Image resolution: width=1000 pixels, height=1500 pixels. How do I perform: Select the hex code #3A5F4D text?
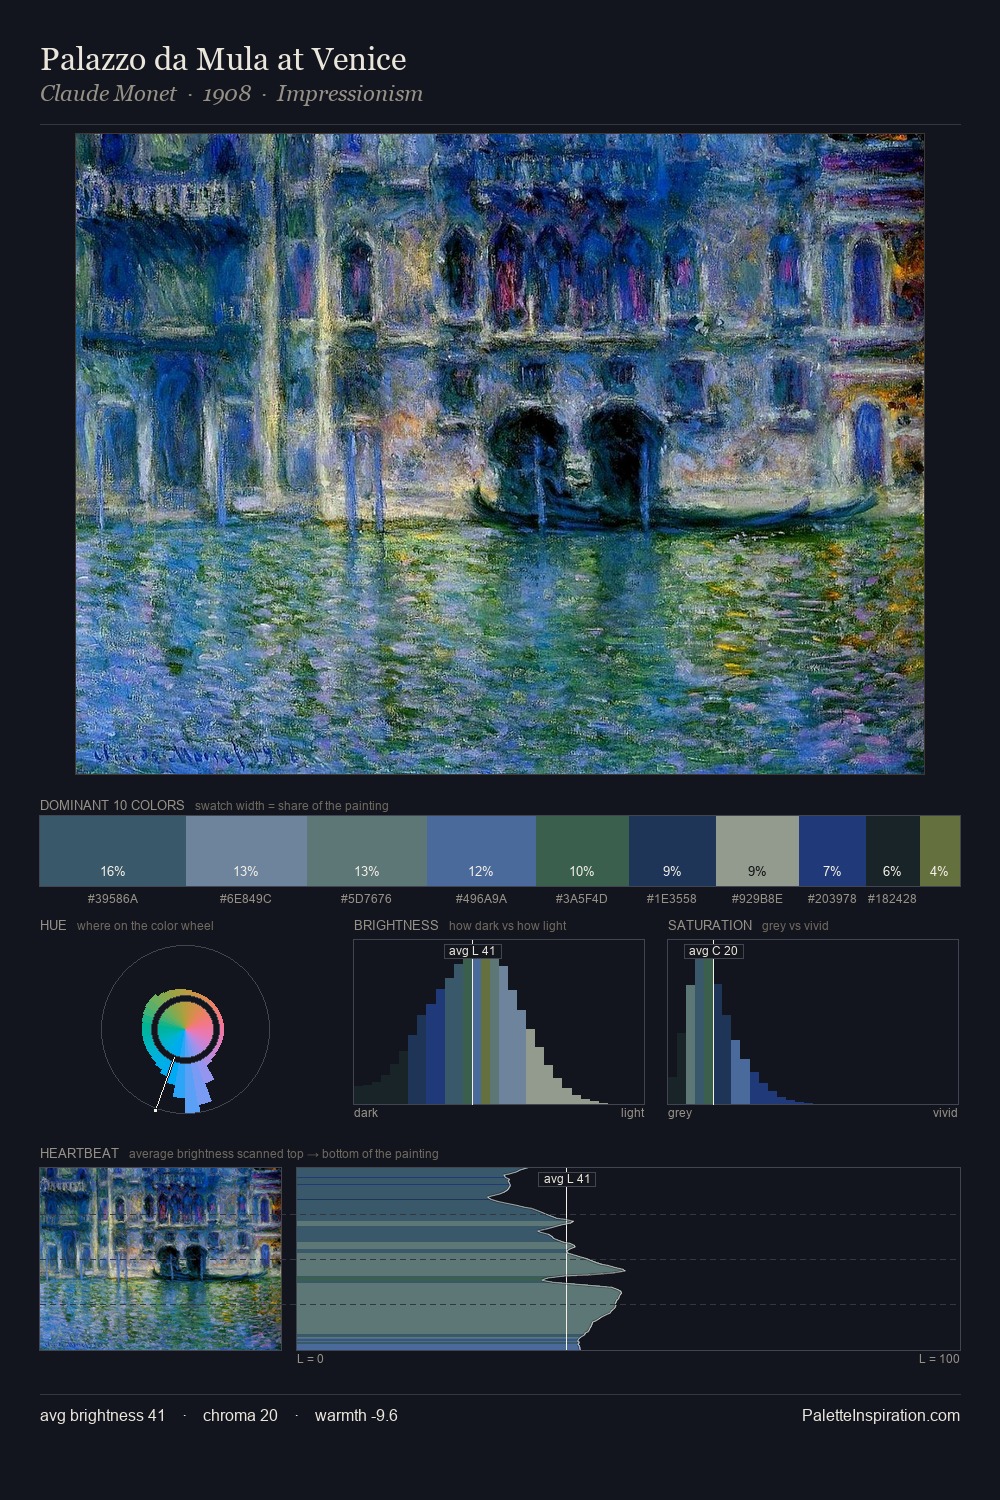point(581,899)
